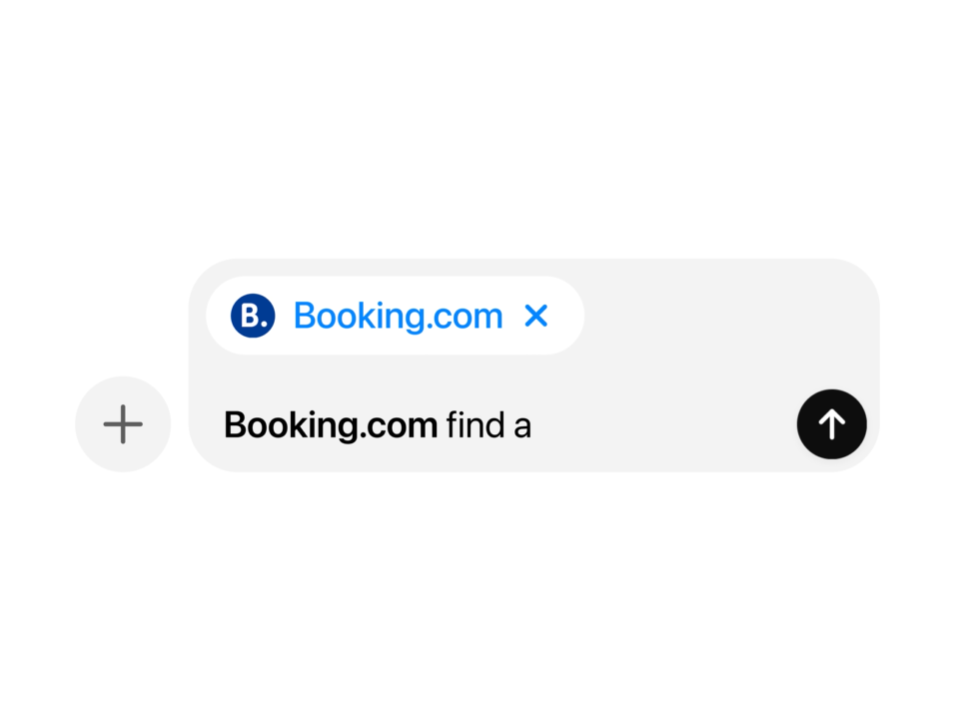Hit the white upward arrow icon

coord(831,425)
